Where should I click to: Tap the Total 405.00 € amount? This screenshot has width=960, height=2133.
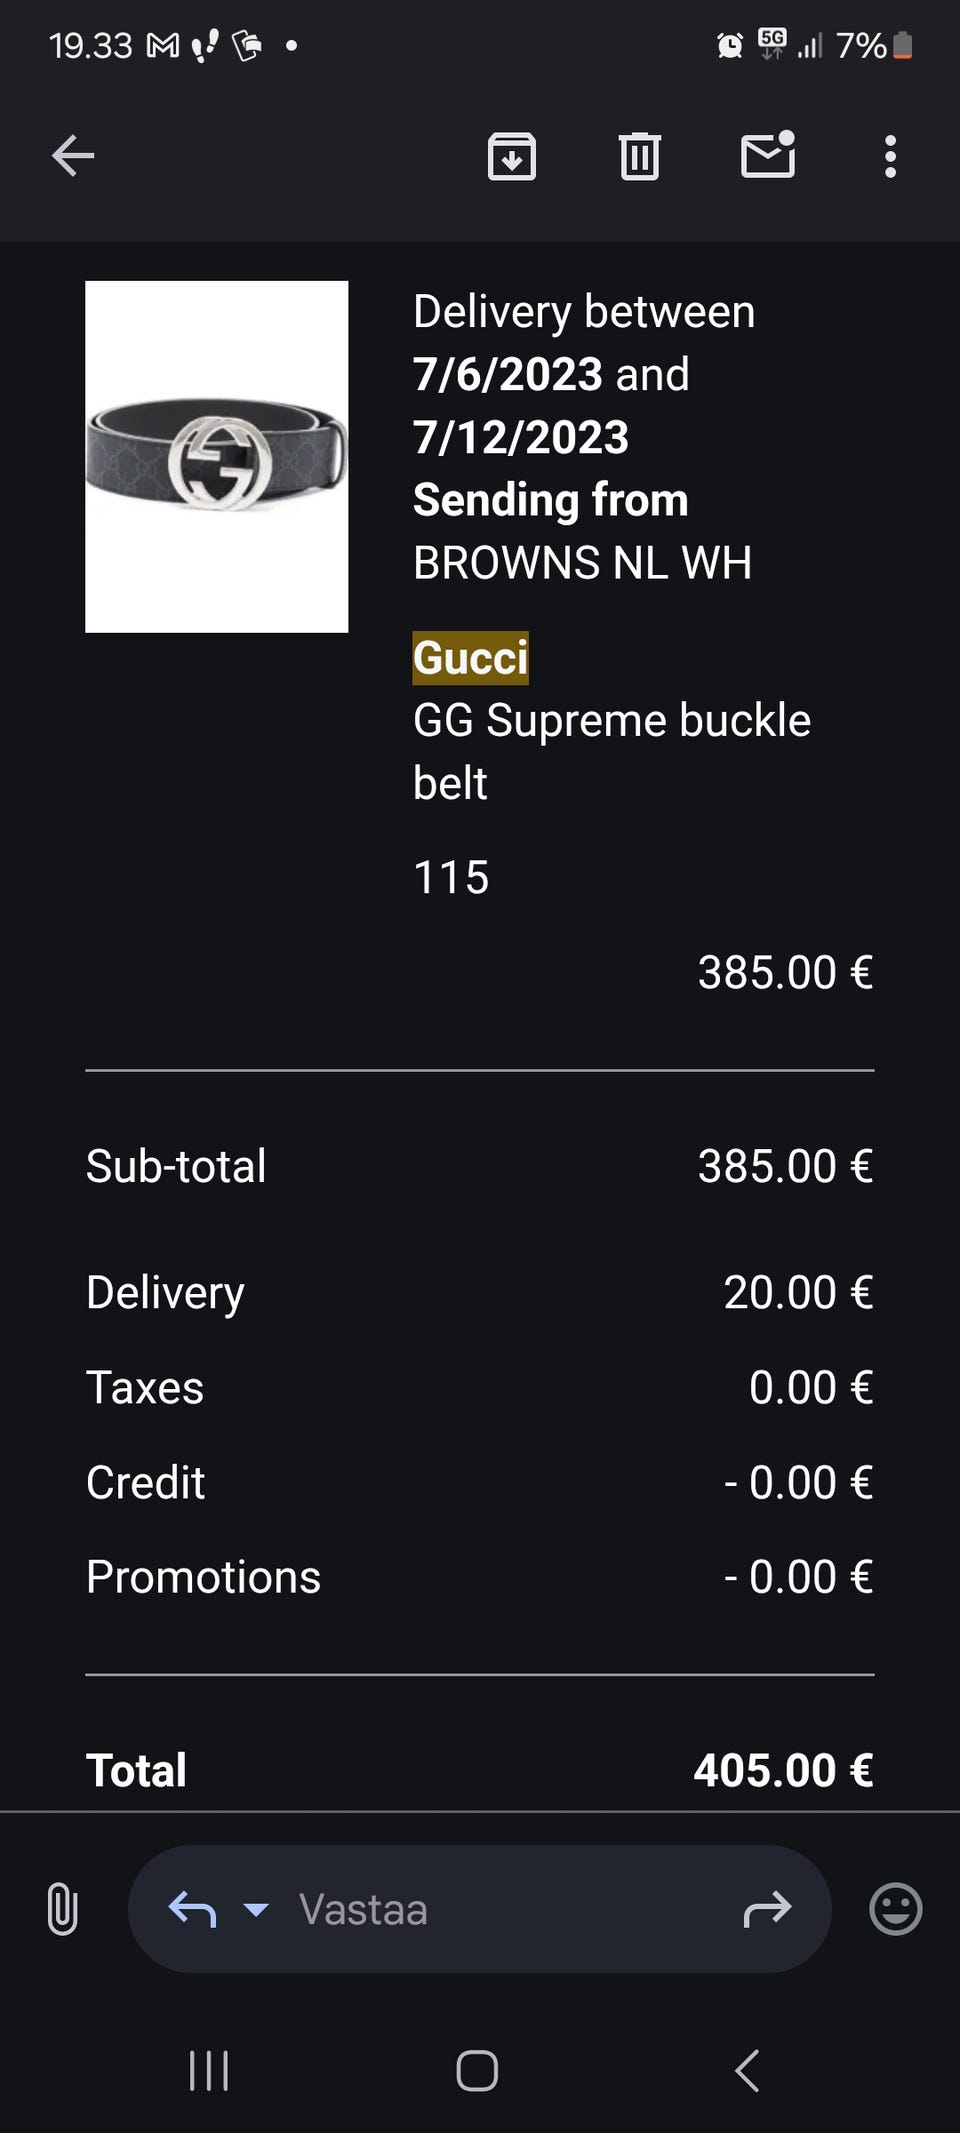[x=783, y=1770]
